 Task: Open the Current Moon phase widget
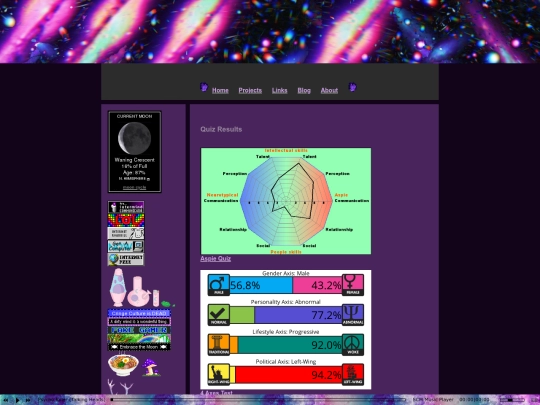[x=135, y=152]
